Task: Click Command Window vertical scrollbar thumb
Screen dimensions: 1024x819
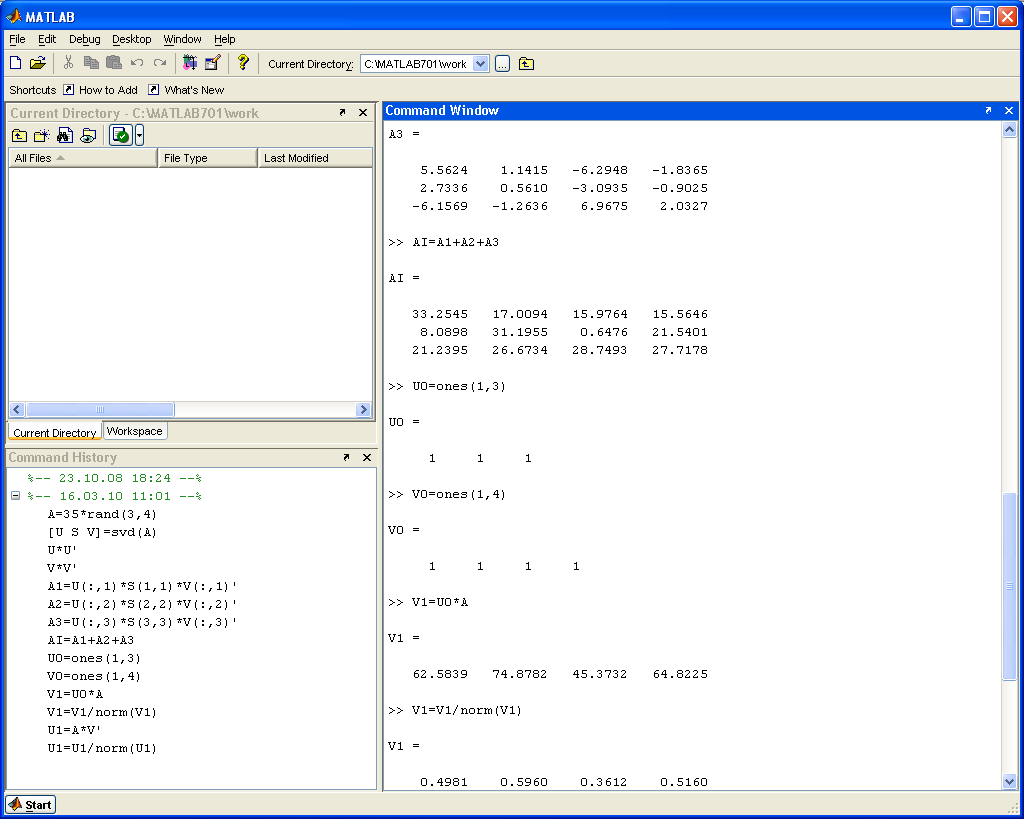Action: click(x=1009, y=586)
